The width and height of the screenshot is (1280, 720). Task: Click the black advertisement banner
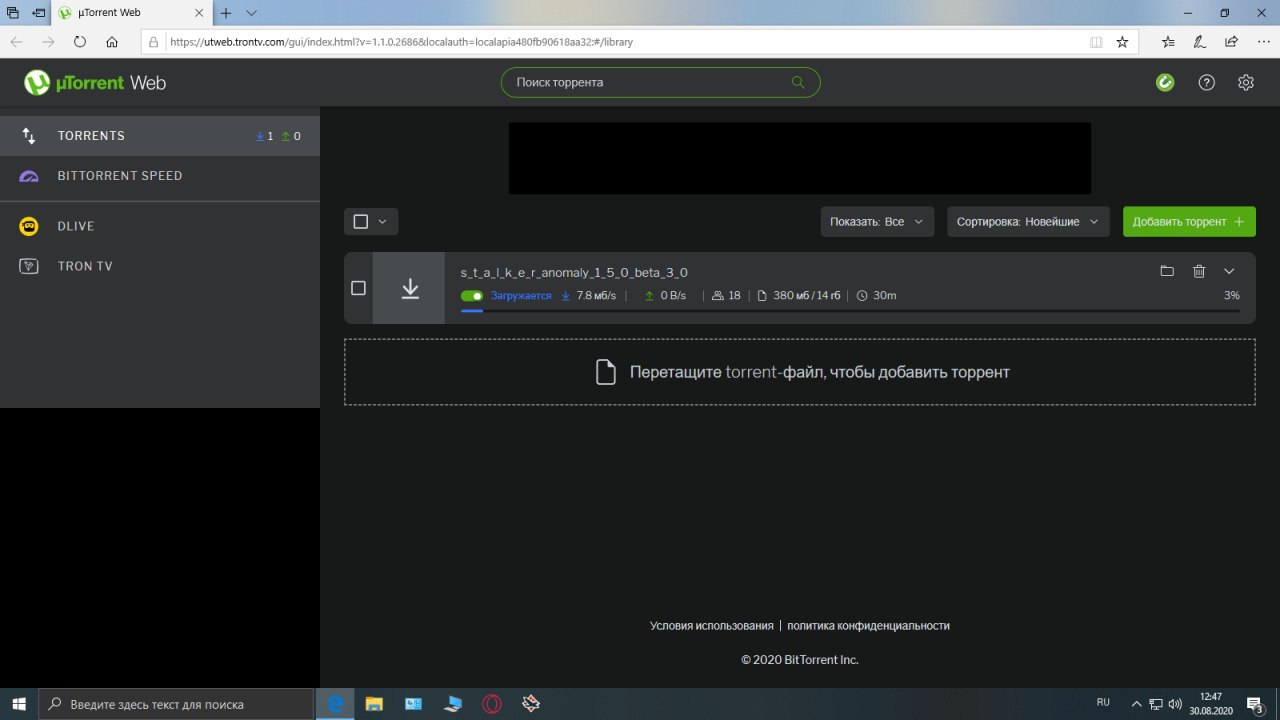tap(800, 158)
